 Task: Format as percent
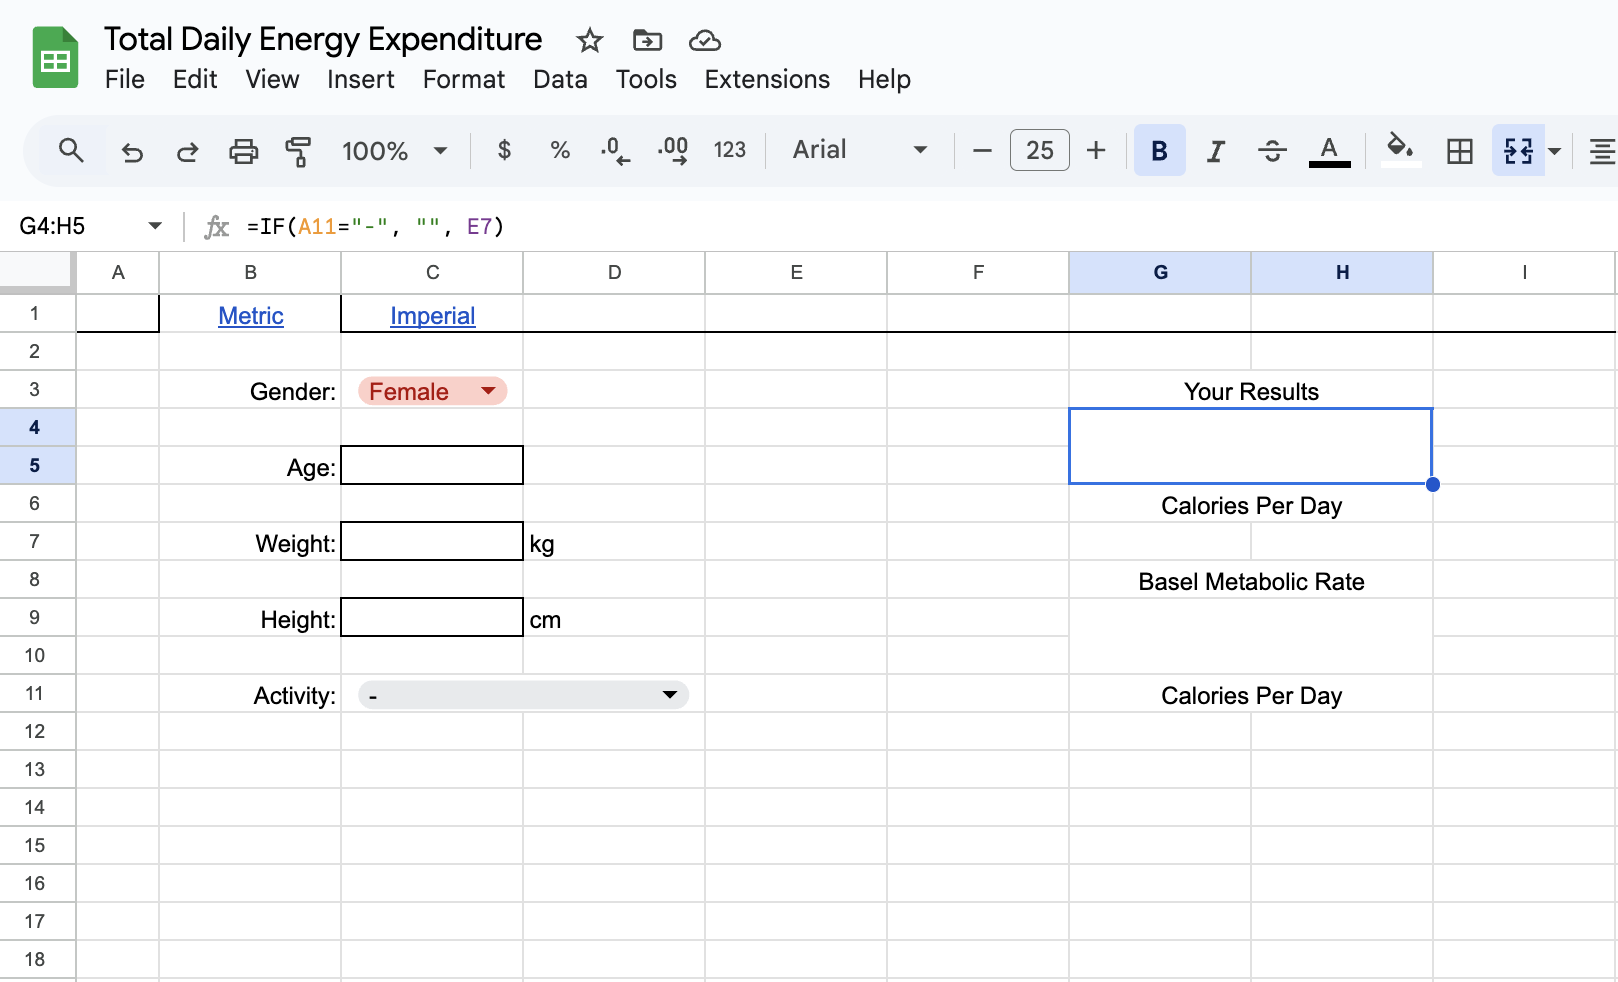point(560,151)
